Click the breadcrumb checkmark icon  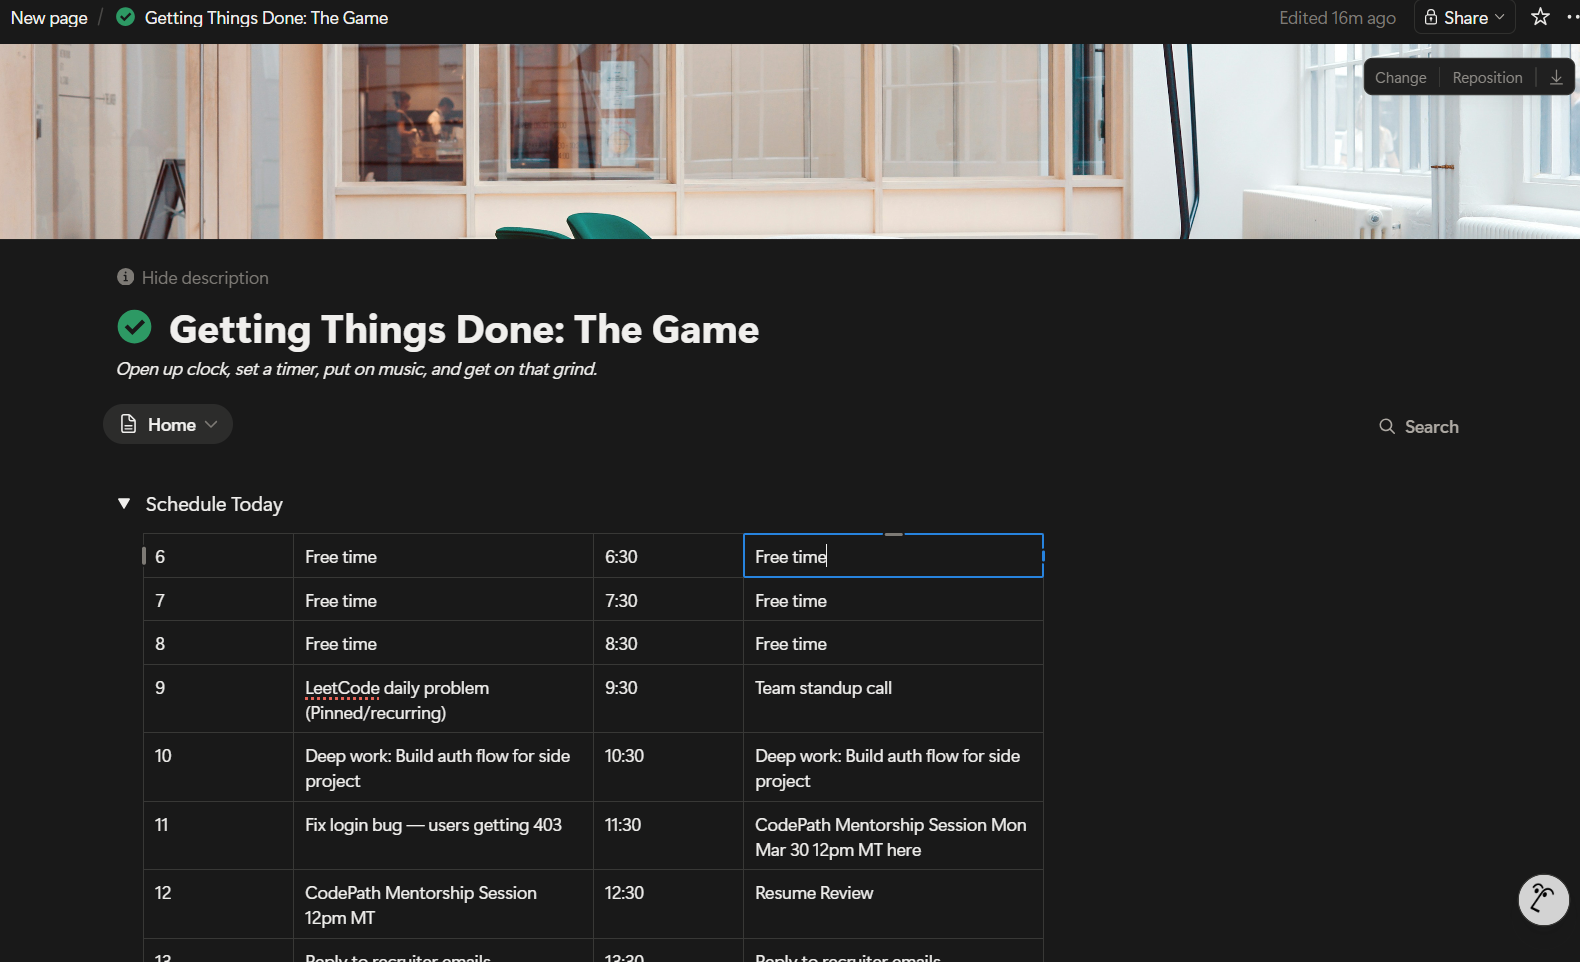125,17
